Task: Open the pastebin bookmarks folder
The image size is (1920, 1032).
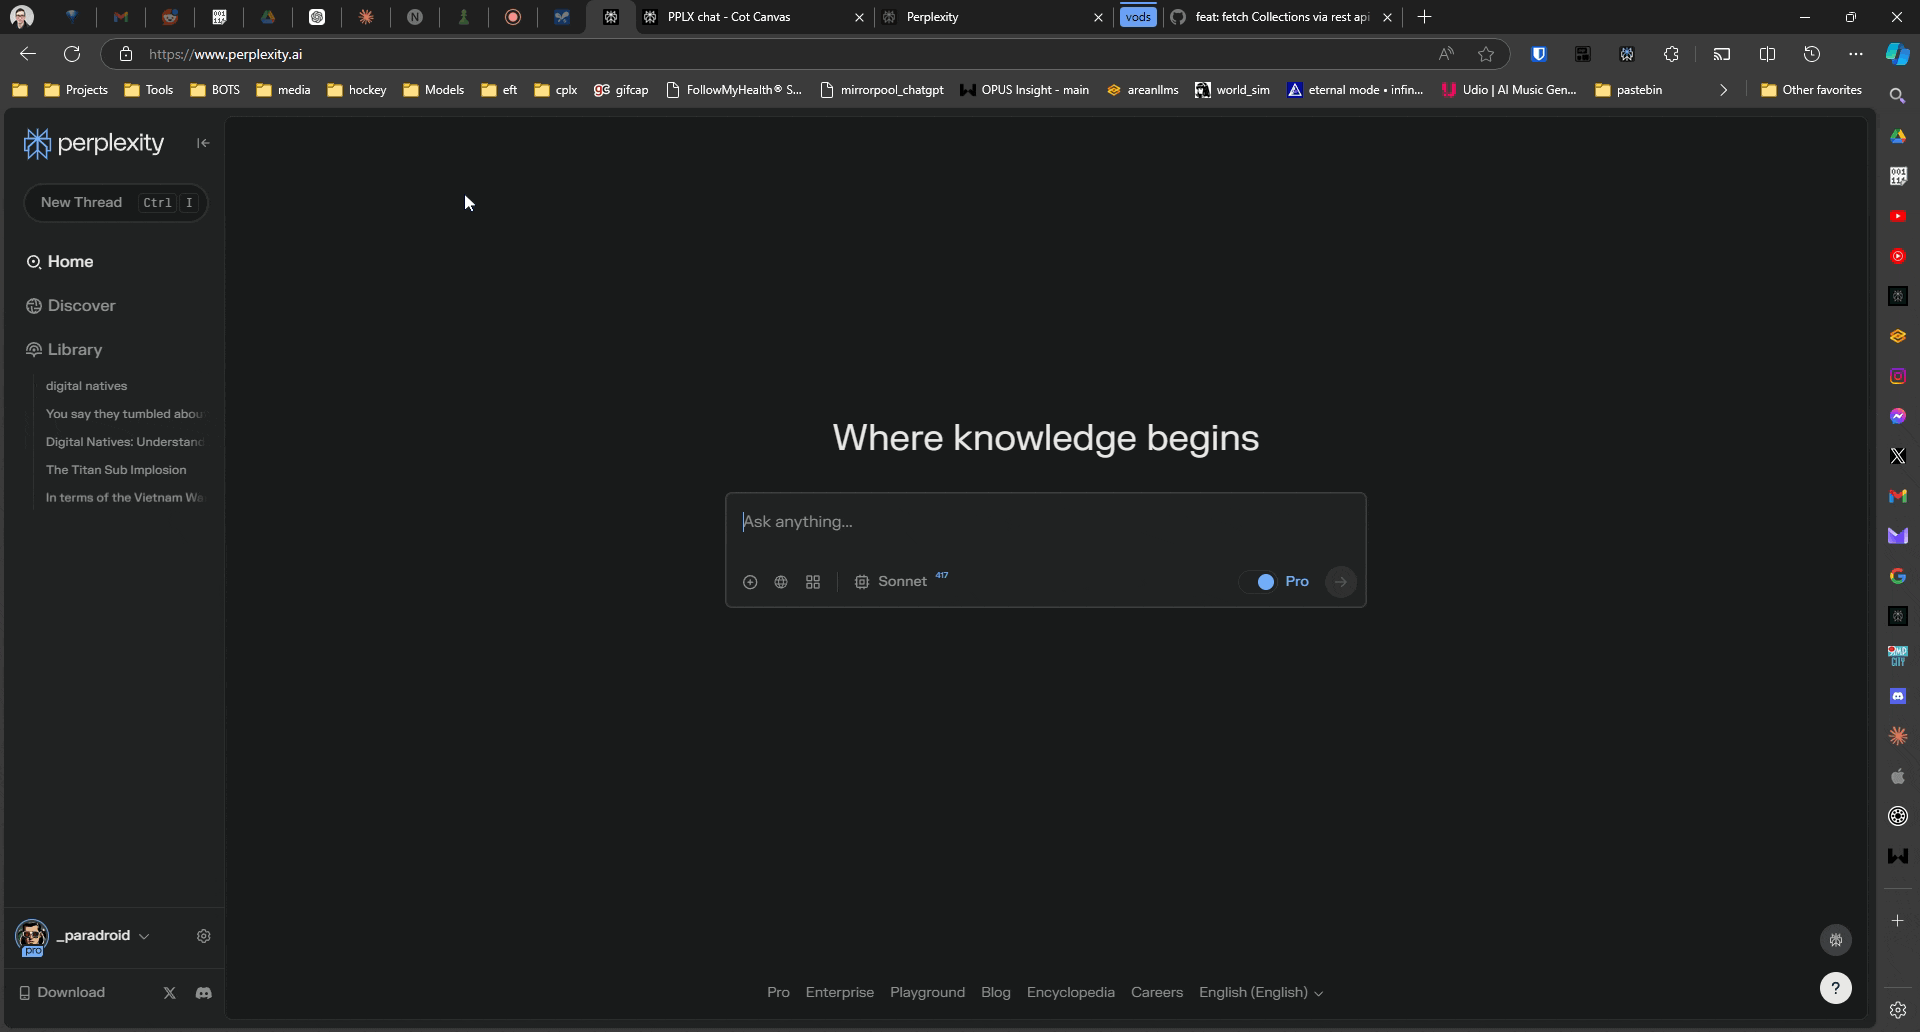Action: click(x=1628, y=90)
